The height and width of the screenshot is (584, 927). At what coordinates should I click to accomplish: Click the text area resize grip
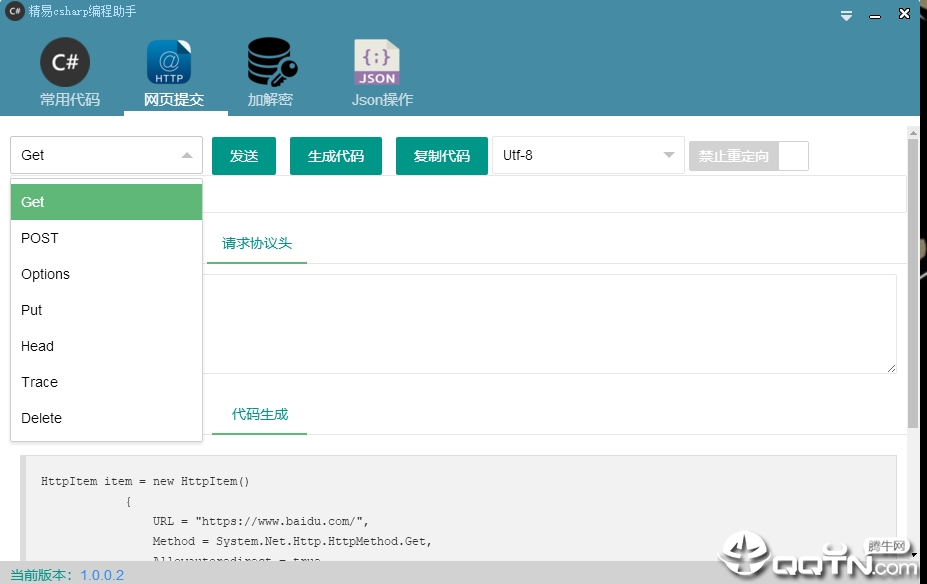click(891, 368)
